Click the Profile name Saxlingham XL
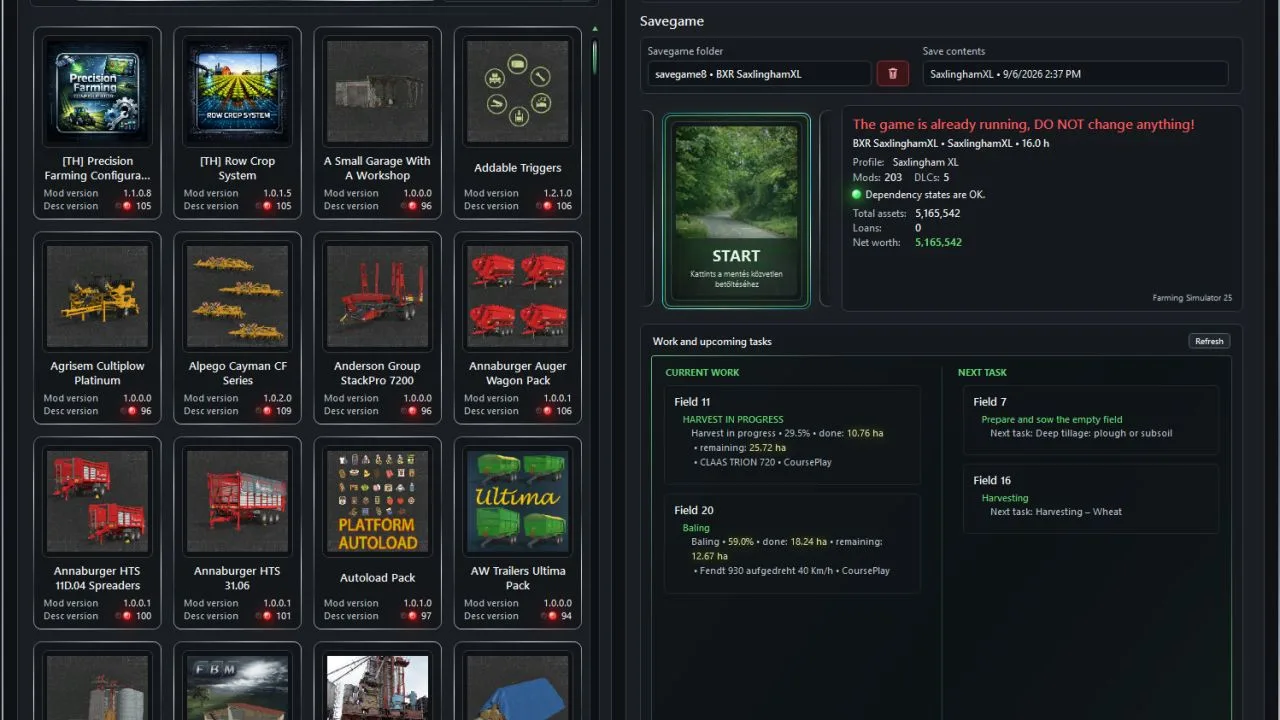This screenshot has width=1280, height=720. (926, 162)
